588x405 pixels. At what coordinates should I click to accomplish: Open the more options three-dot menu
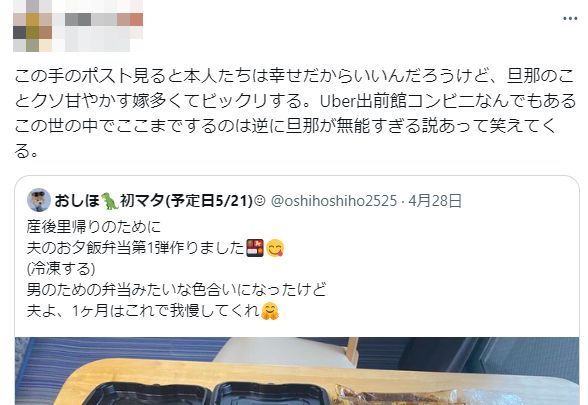[x=570, y=18]
